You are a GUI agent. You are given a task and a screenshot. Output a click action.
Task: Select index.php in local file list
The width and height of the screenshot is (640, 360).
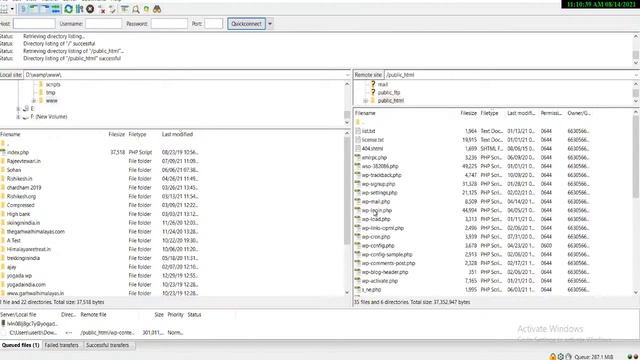(x=18, y=152)
